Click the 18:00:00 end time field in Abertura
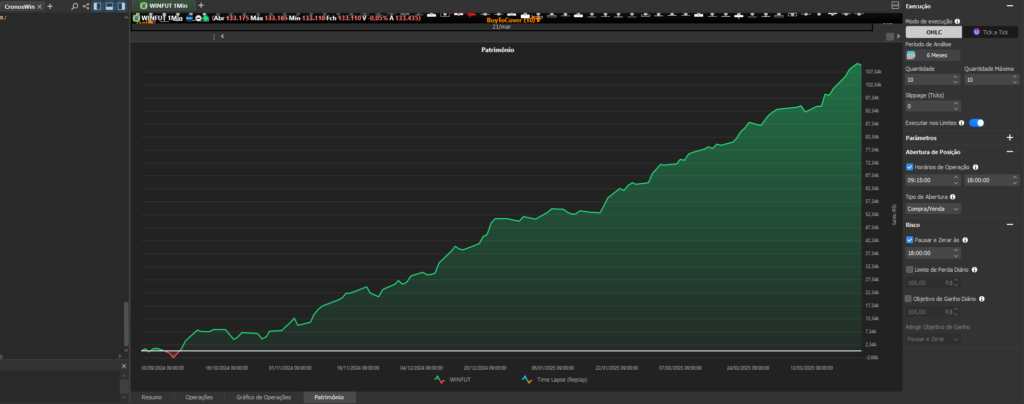 pyautogui.click(x=991, y=179)
